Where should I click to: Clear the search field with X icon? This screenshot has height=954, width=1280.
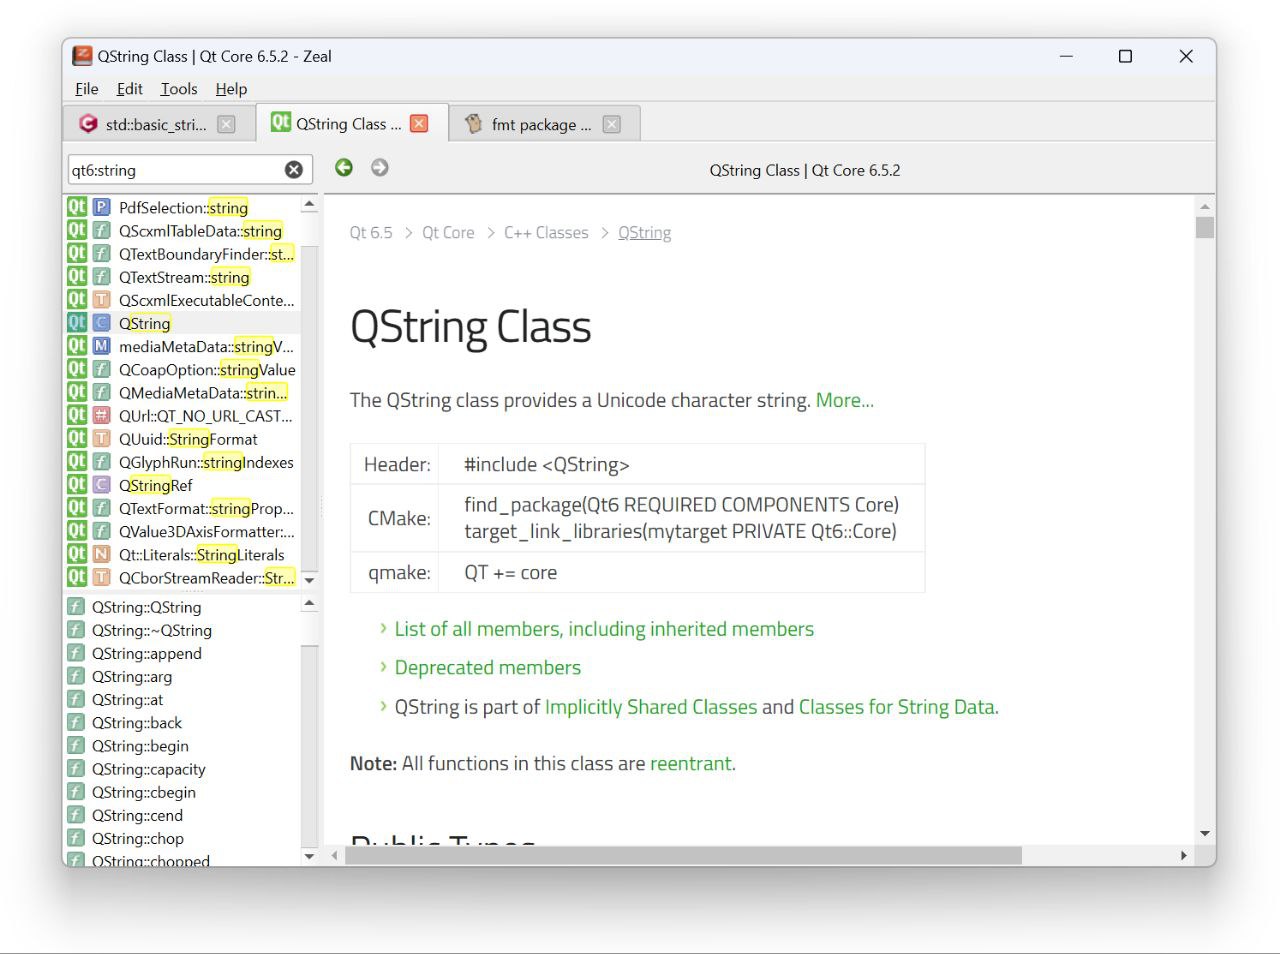293,170
